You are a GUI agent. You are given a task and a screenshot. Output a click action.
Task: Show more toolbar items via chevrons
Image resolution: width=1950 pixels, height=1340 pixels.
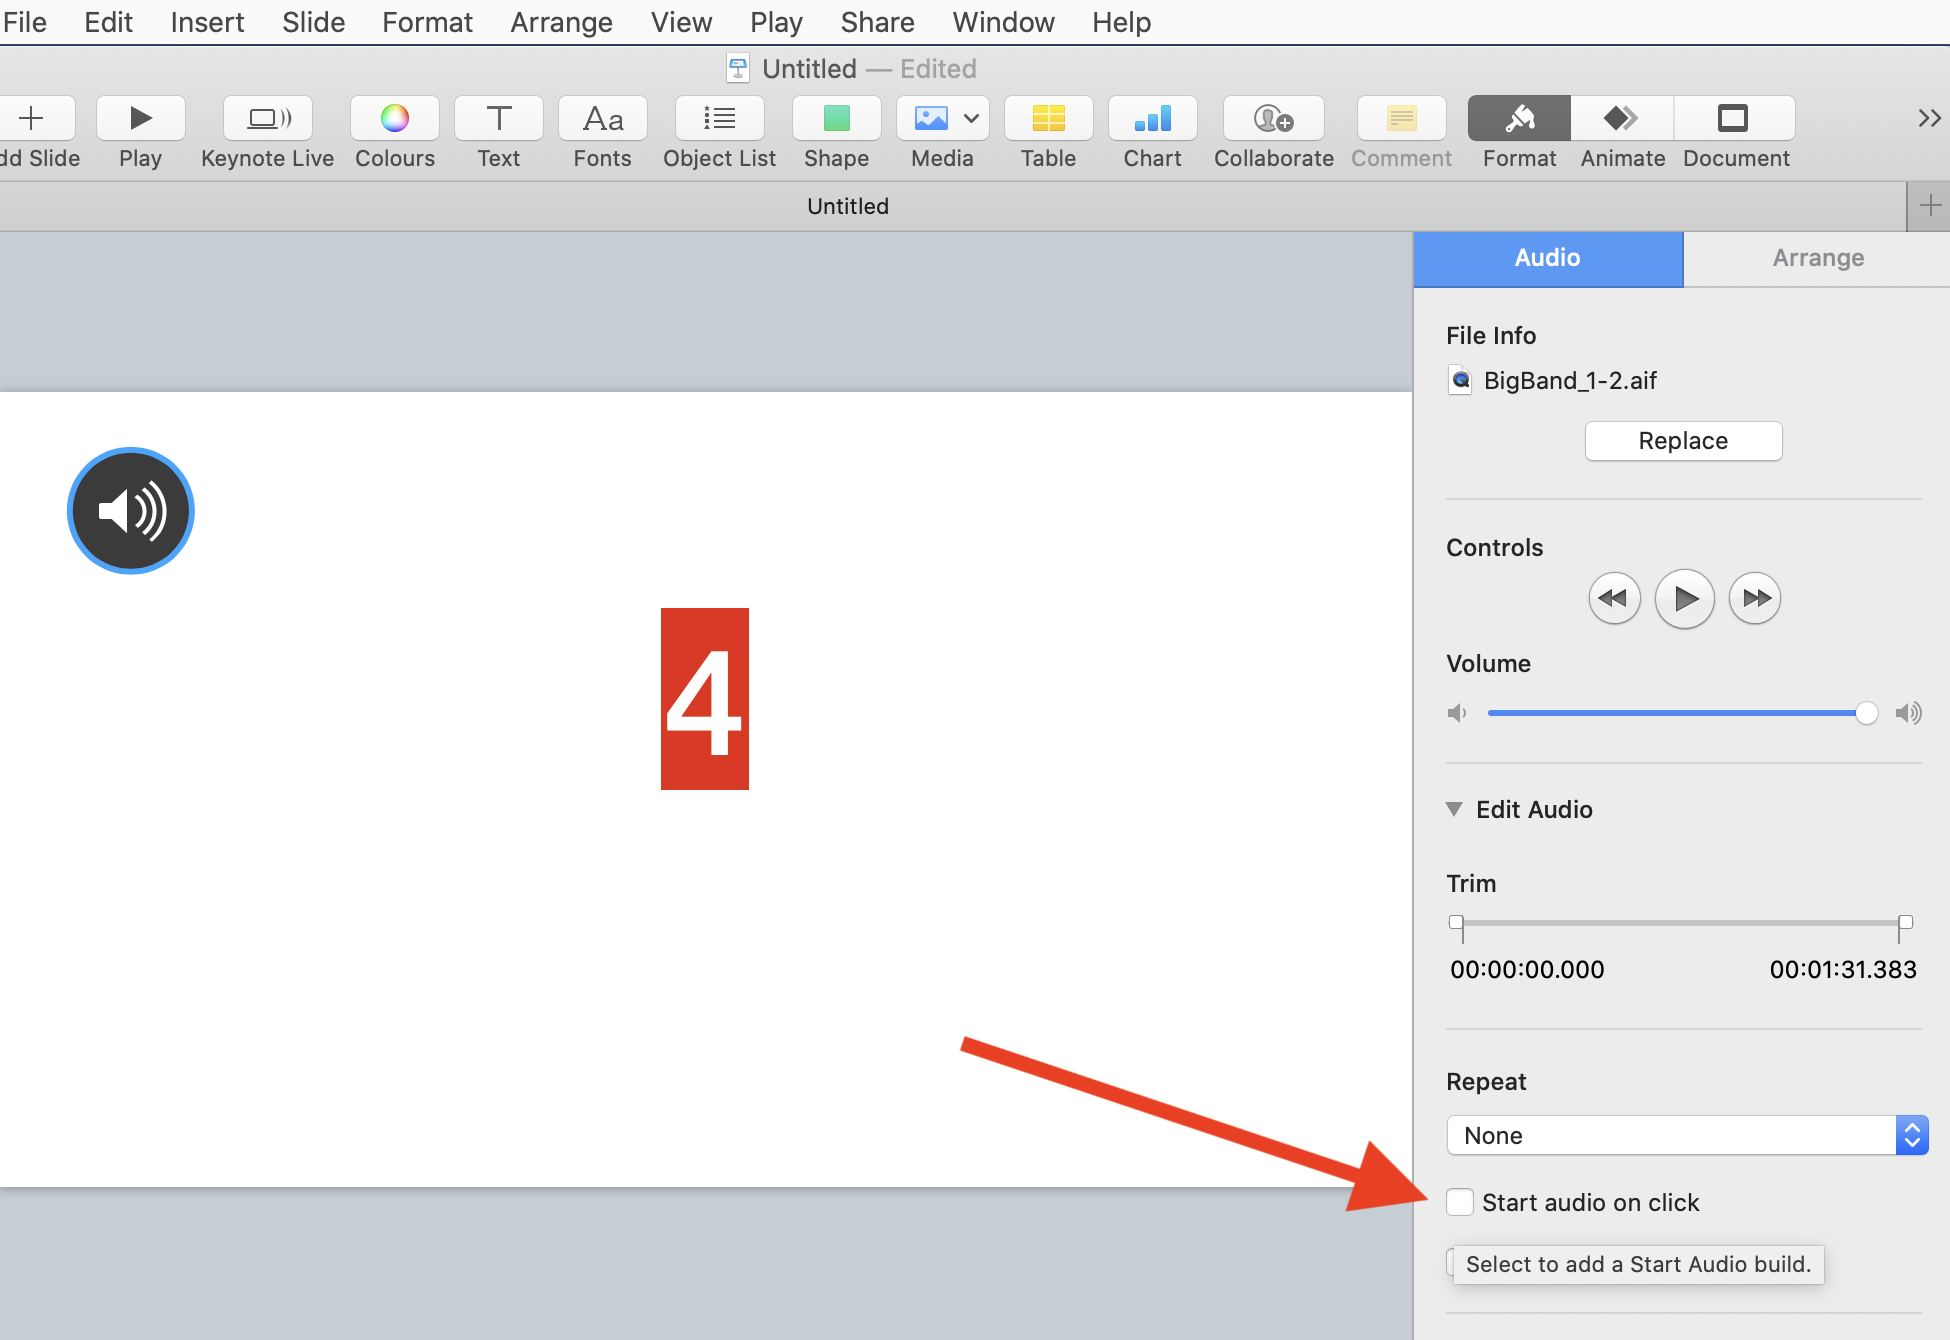click(x=1929, y=119)
